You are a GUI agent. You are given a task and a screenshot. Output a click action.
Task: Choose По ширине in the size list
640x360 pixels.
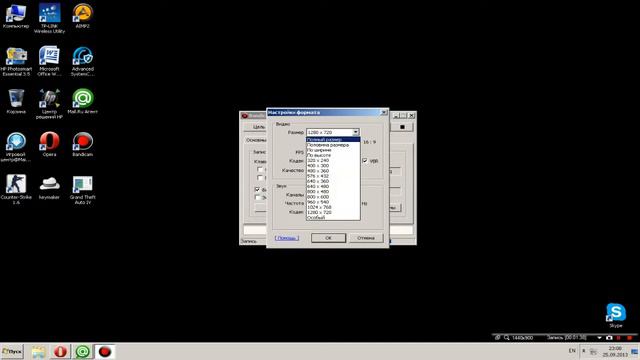tap(333, 150)
